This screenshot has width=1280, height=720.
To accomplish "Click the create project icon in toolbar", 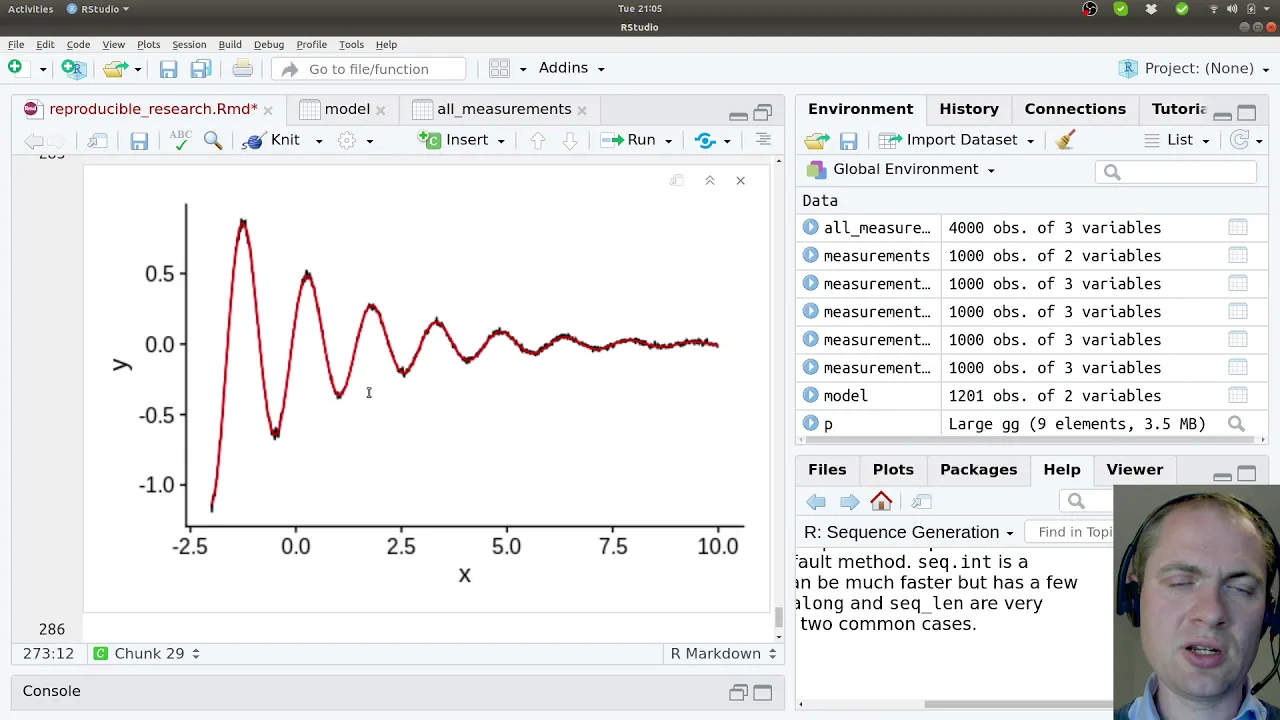I will (x=72, y=68).
